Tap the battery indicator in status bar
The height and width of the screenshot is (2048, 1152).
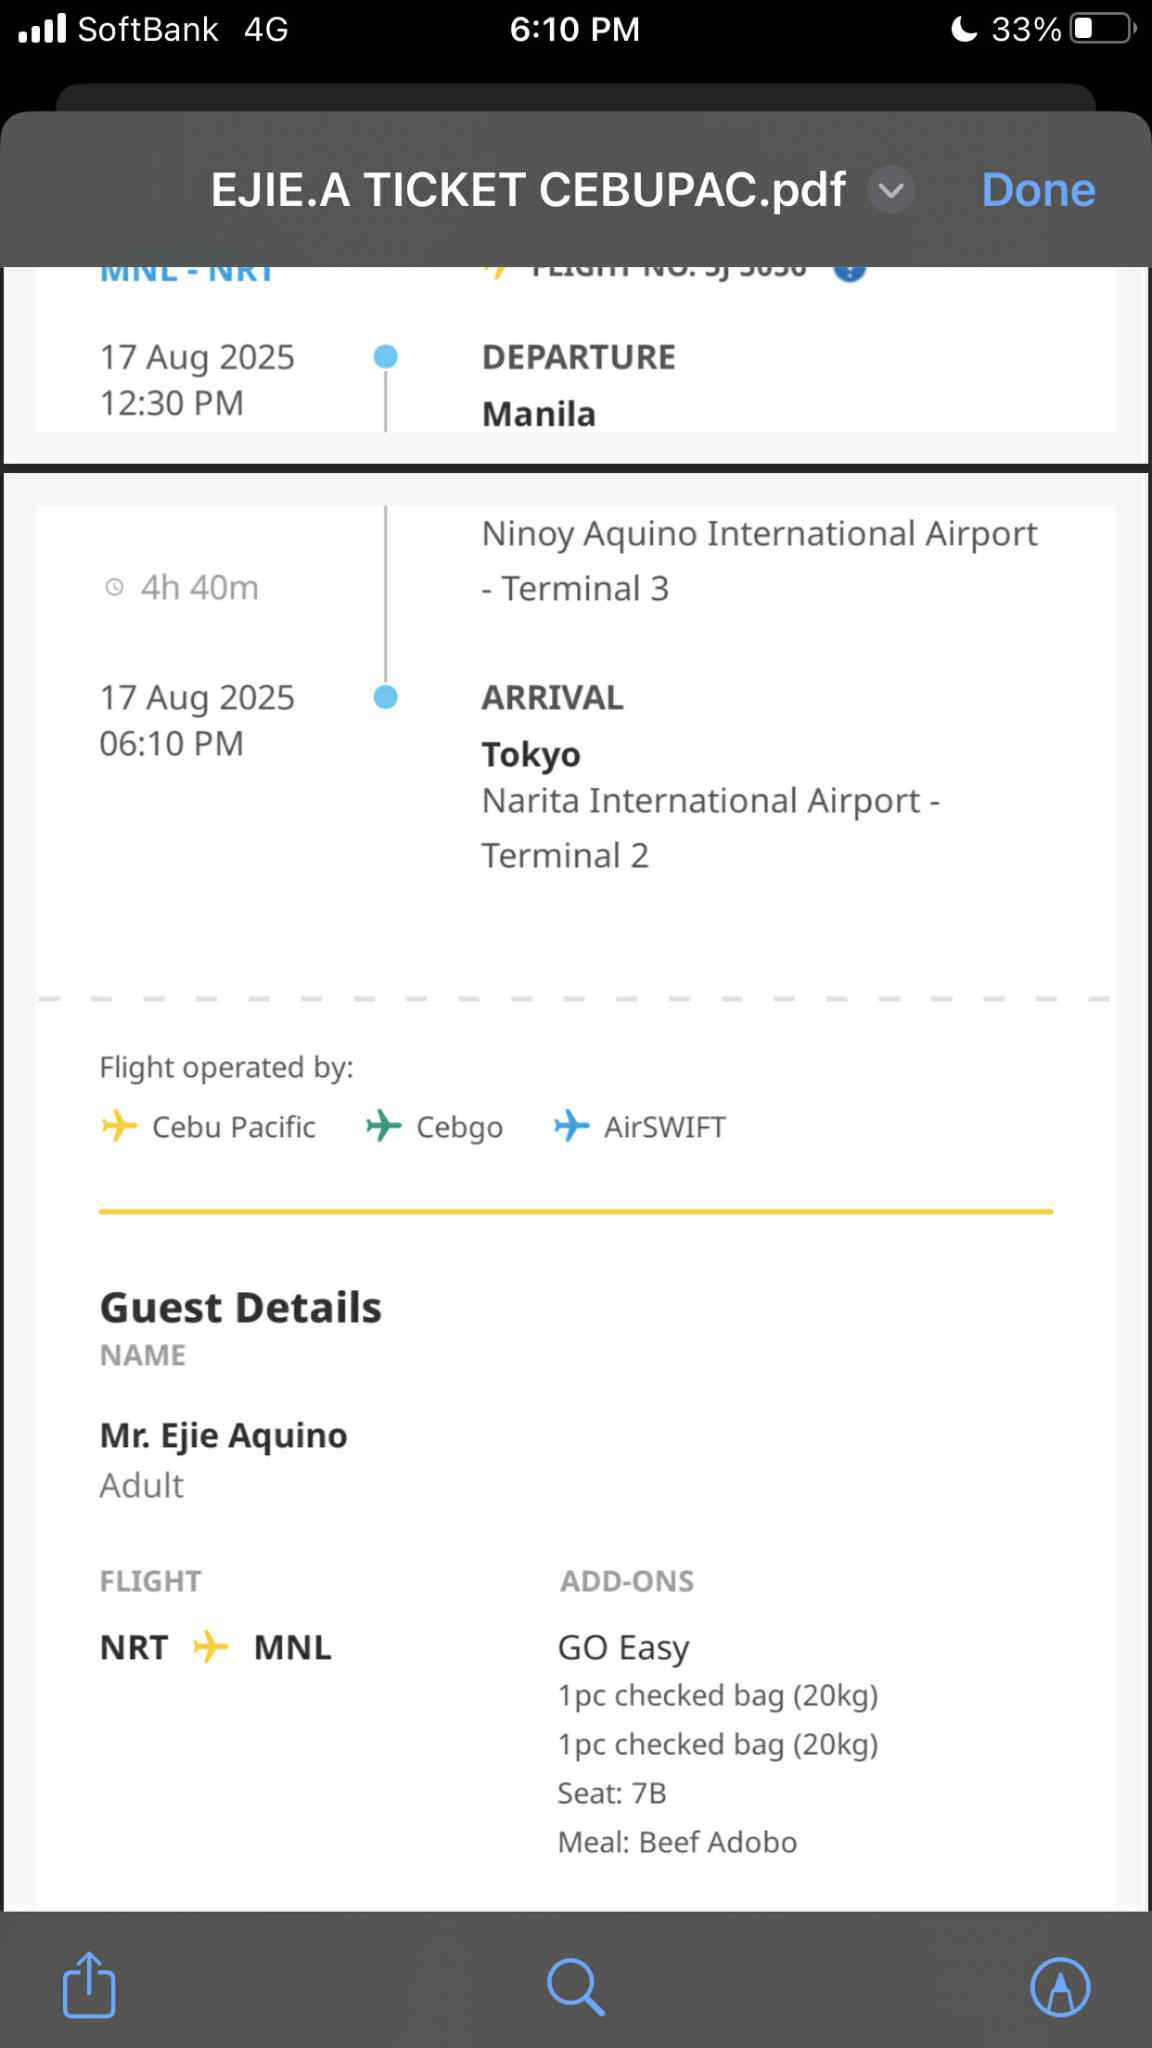1102,29
